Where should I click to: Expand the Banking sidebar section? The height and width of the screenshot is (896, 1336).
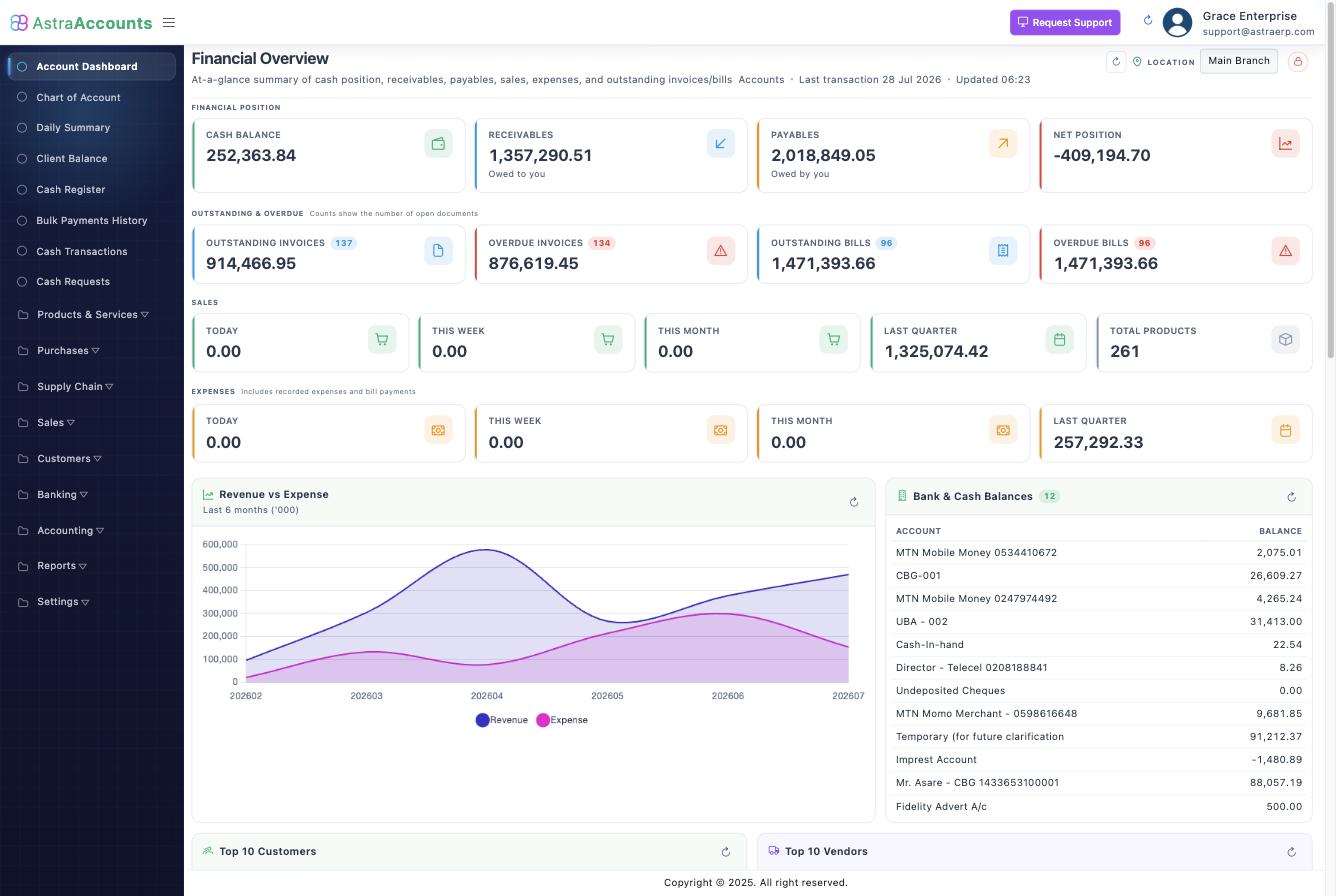tap(91, 494)
